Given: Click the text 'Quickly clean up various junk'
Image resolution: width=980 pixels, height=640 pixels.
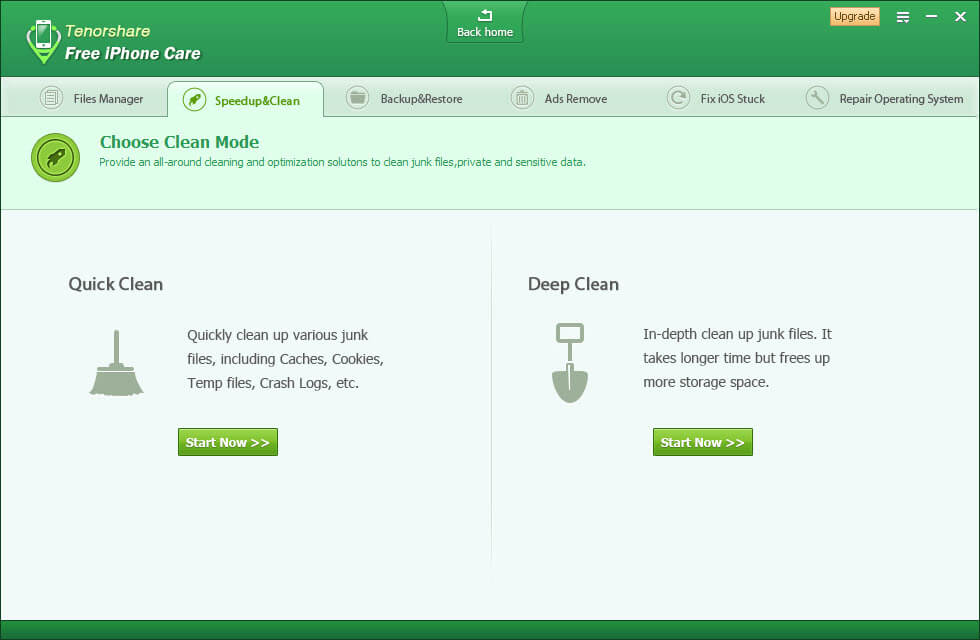Looking at the screenshot, I should pos(278,335).
